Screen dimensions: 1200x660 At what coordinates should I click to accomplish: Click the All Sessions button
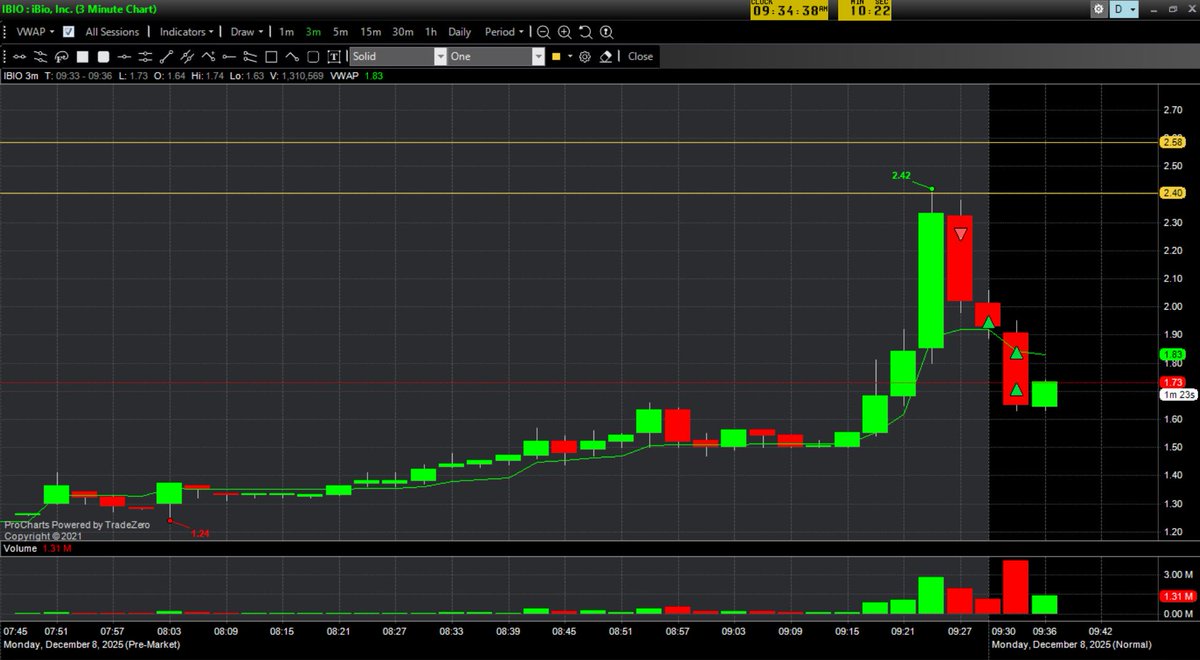tap(112, 32)
